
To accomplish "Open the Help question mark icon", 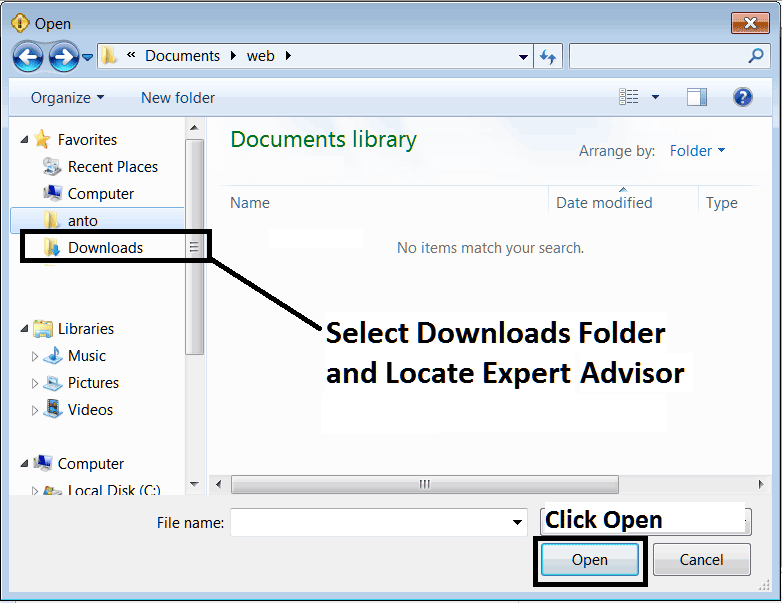I will click(743, 97).
